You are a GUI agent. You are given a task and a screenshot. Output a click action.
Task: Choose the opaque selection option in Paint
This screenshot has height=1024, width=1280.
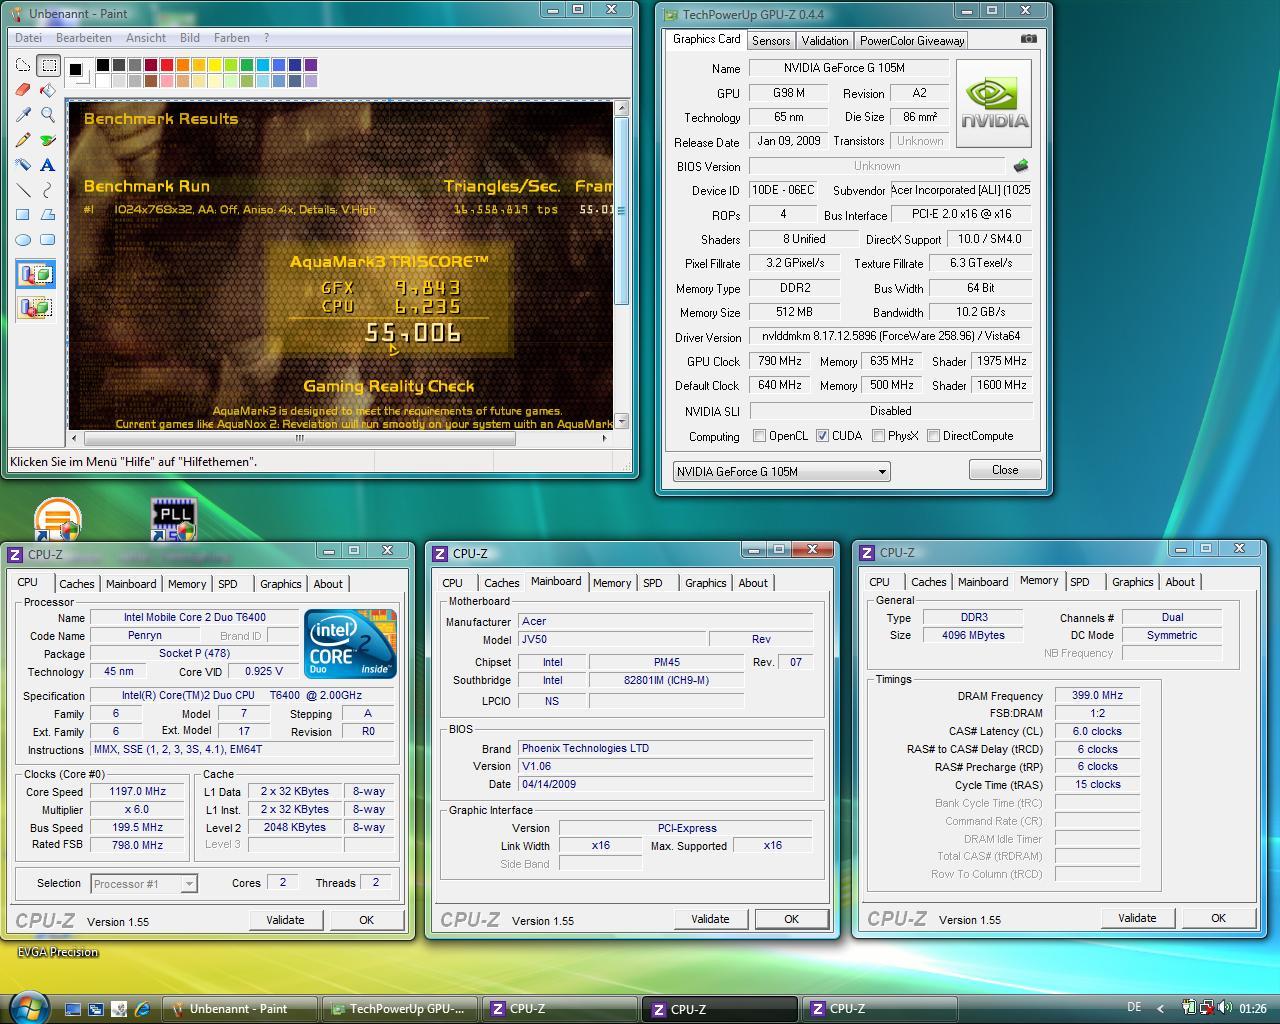tap(36, 275)
